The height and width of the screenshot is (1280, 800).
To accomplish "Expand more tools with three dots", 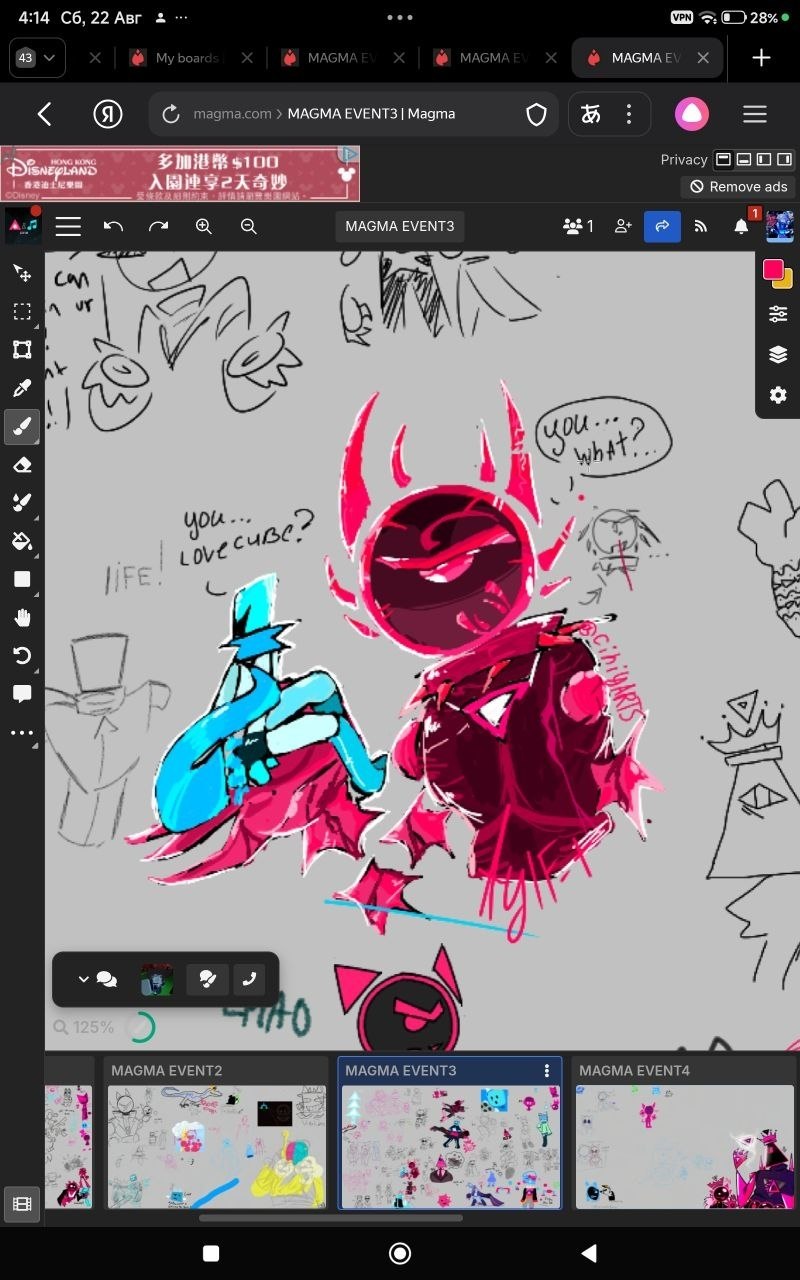I will pyautogui.click(x=22, y=733).
